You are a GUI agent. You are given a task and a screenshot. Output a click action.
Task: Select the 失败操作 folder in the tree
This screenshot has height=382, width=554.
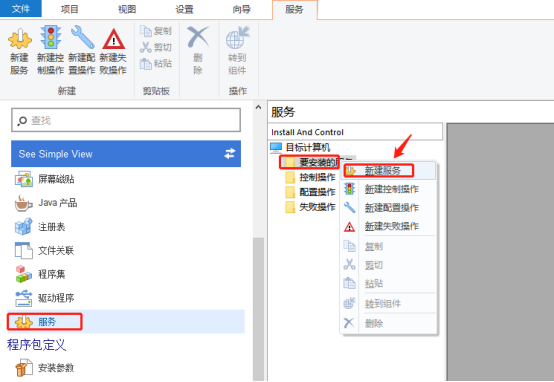[310, 207]
